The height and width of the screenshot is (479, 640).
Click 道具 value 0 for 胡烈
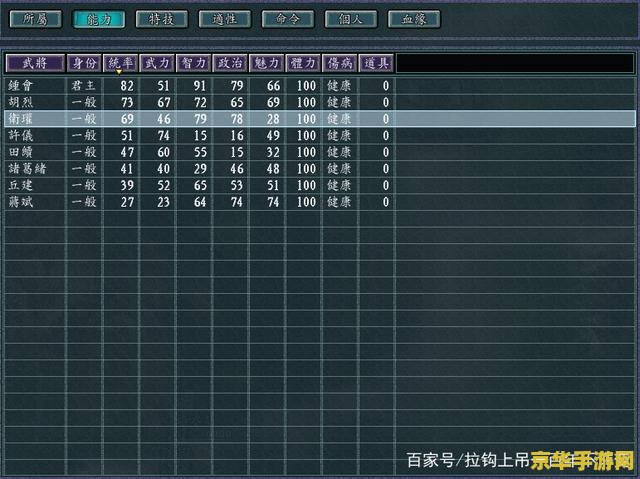386,102
